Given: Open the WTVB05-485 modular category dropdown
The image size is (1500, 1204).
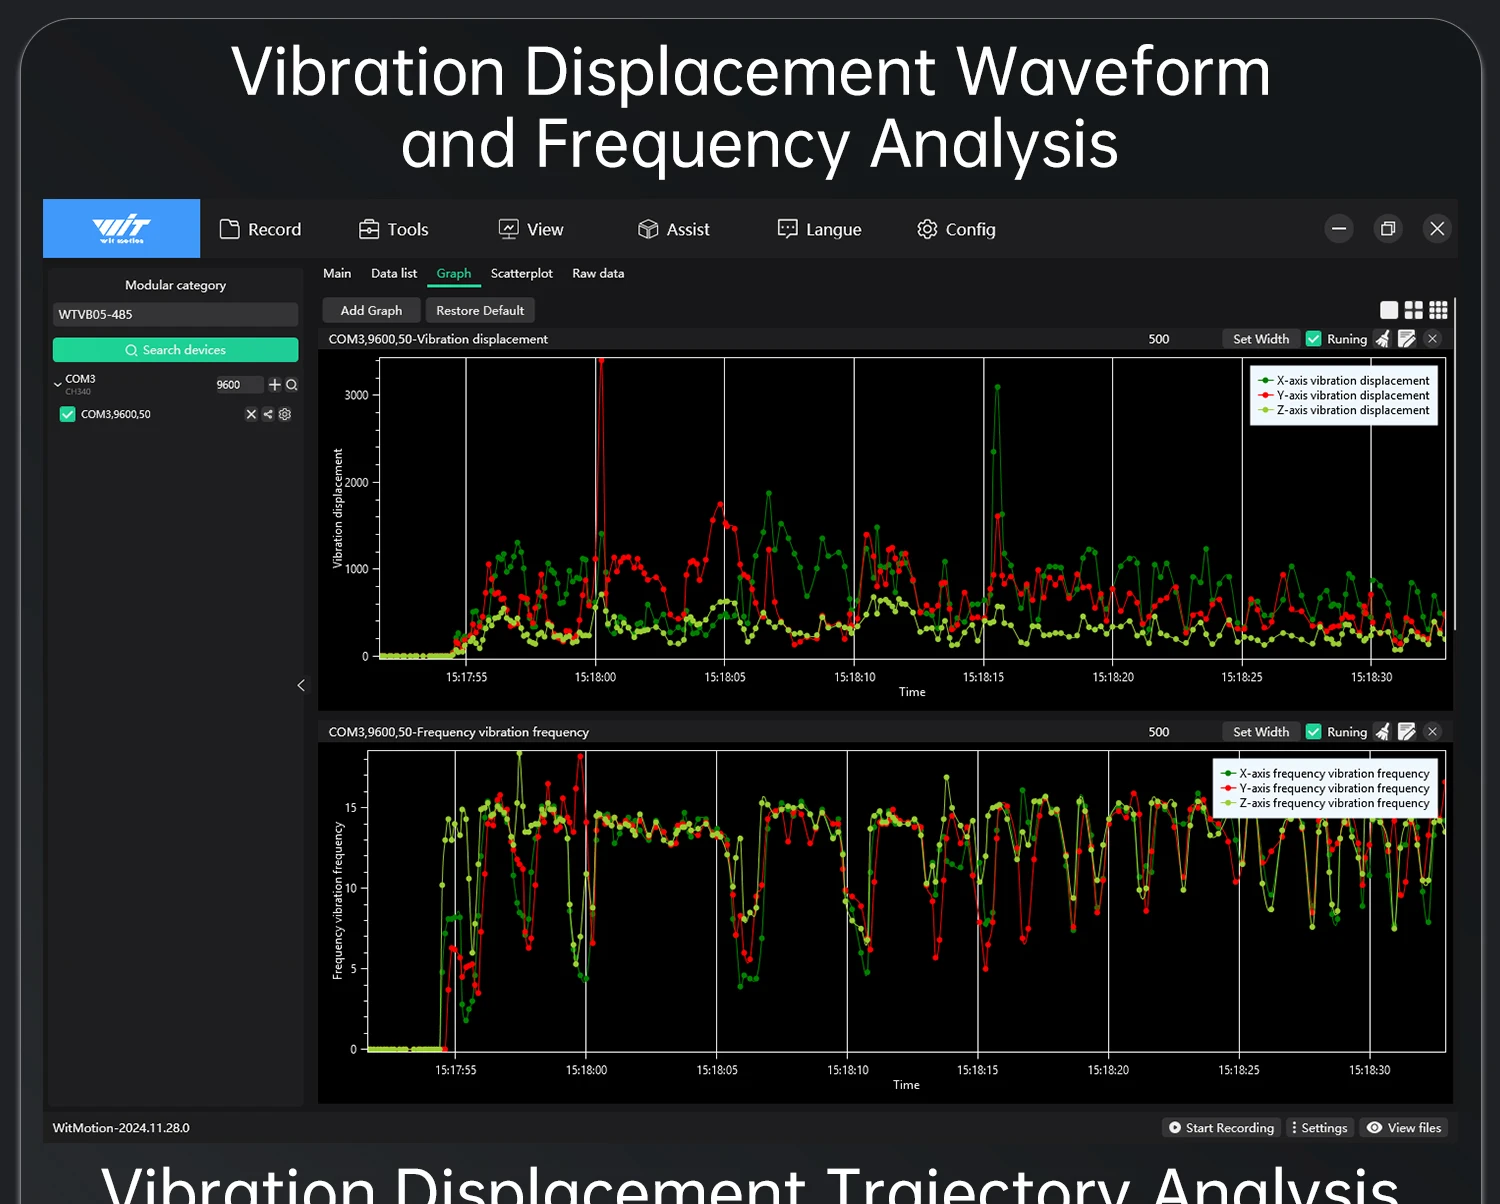Looking at the screenshot, I should [175, 314].
